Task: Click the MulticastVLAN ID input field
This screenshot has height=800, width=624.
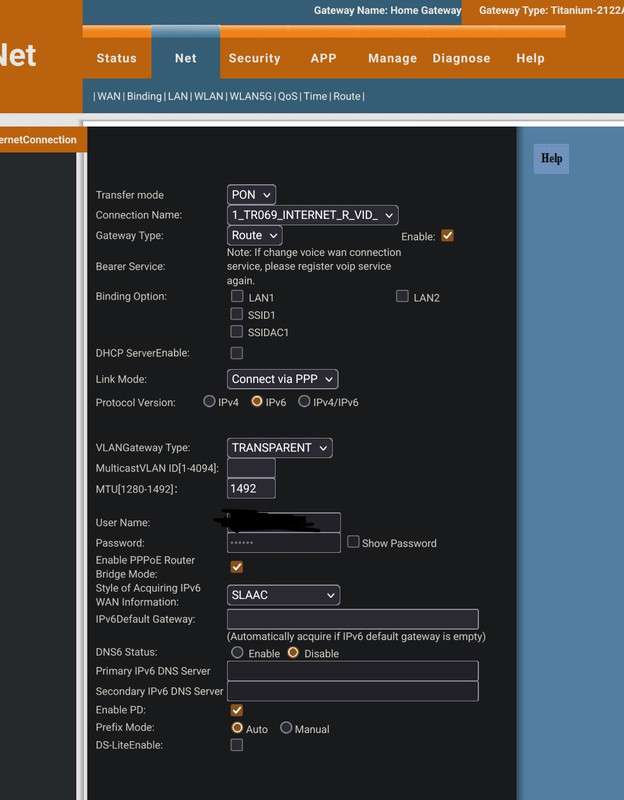Action: (251, 468)
